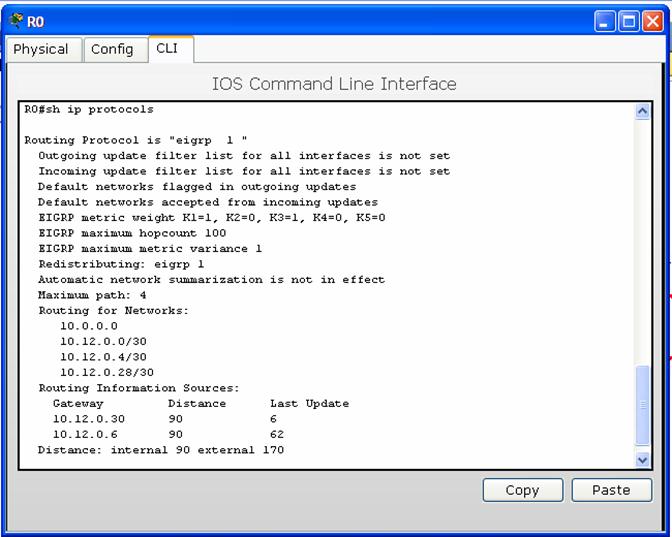Click the 'R0#sh ip protocols' command line

pos(89,109)
